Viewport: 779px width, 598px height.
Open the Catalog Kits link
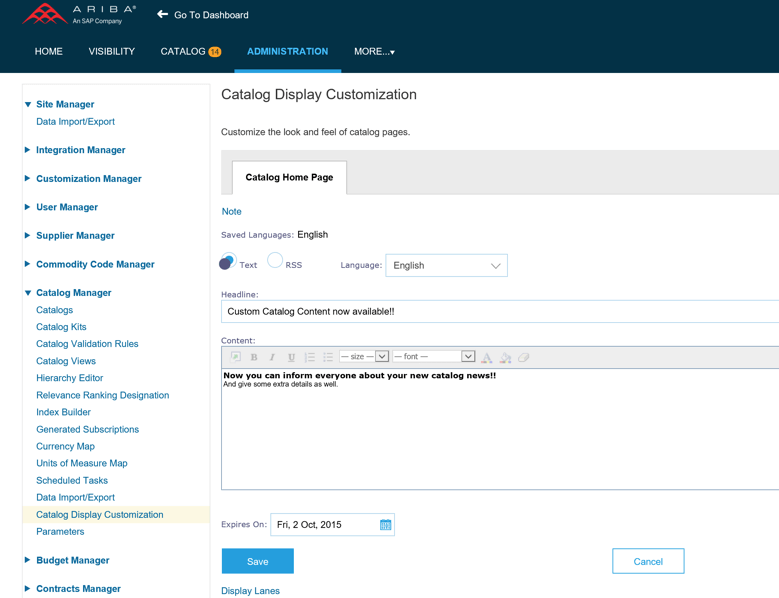pos(61,327)
